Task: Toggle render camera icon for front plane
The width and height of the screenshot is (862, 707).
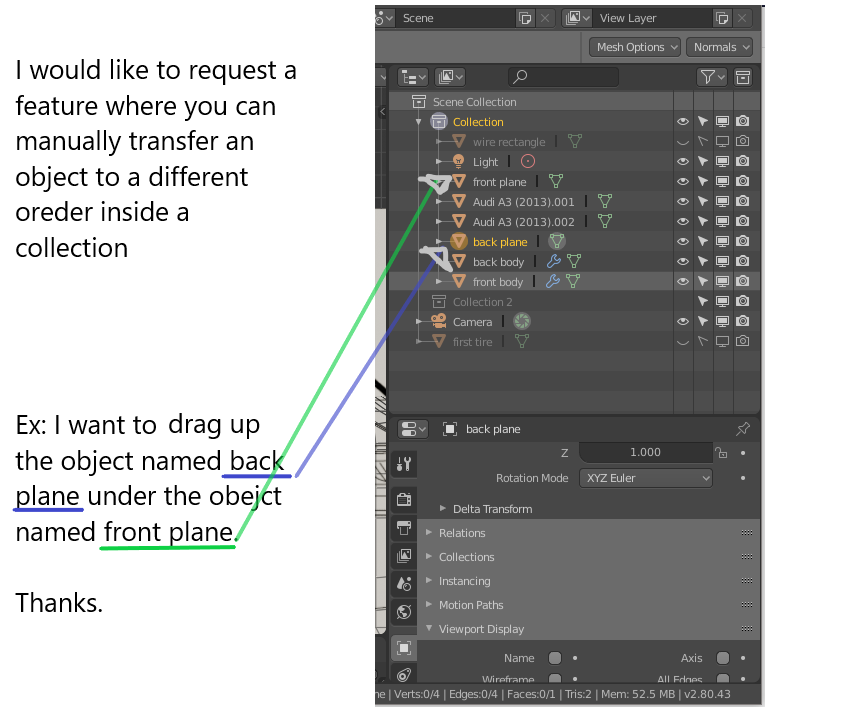Action: [743, 181]
